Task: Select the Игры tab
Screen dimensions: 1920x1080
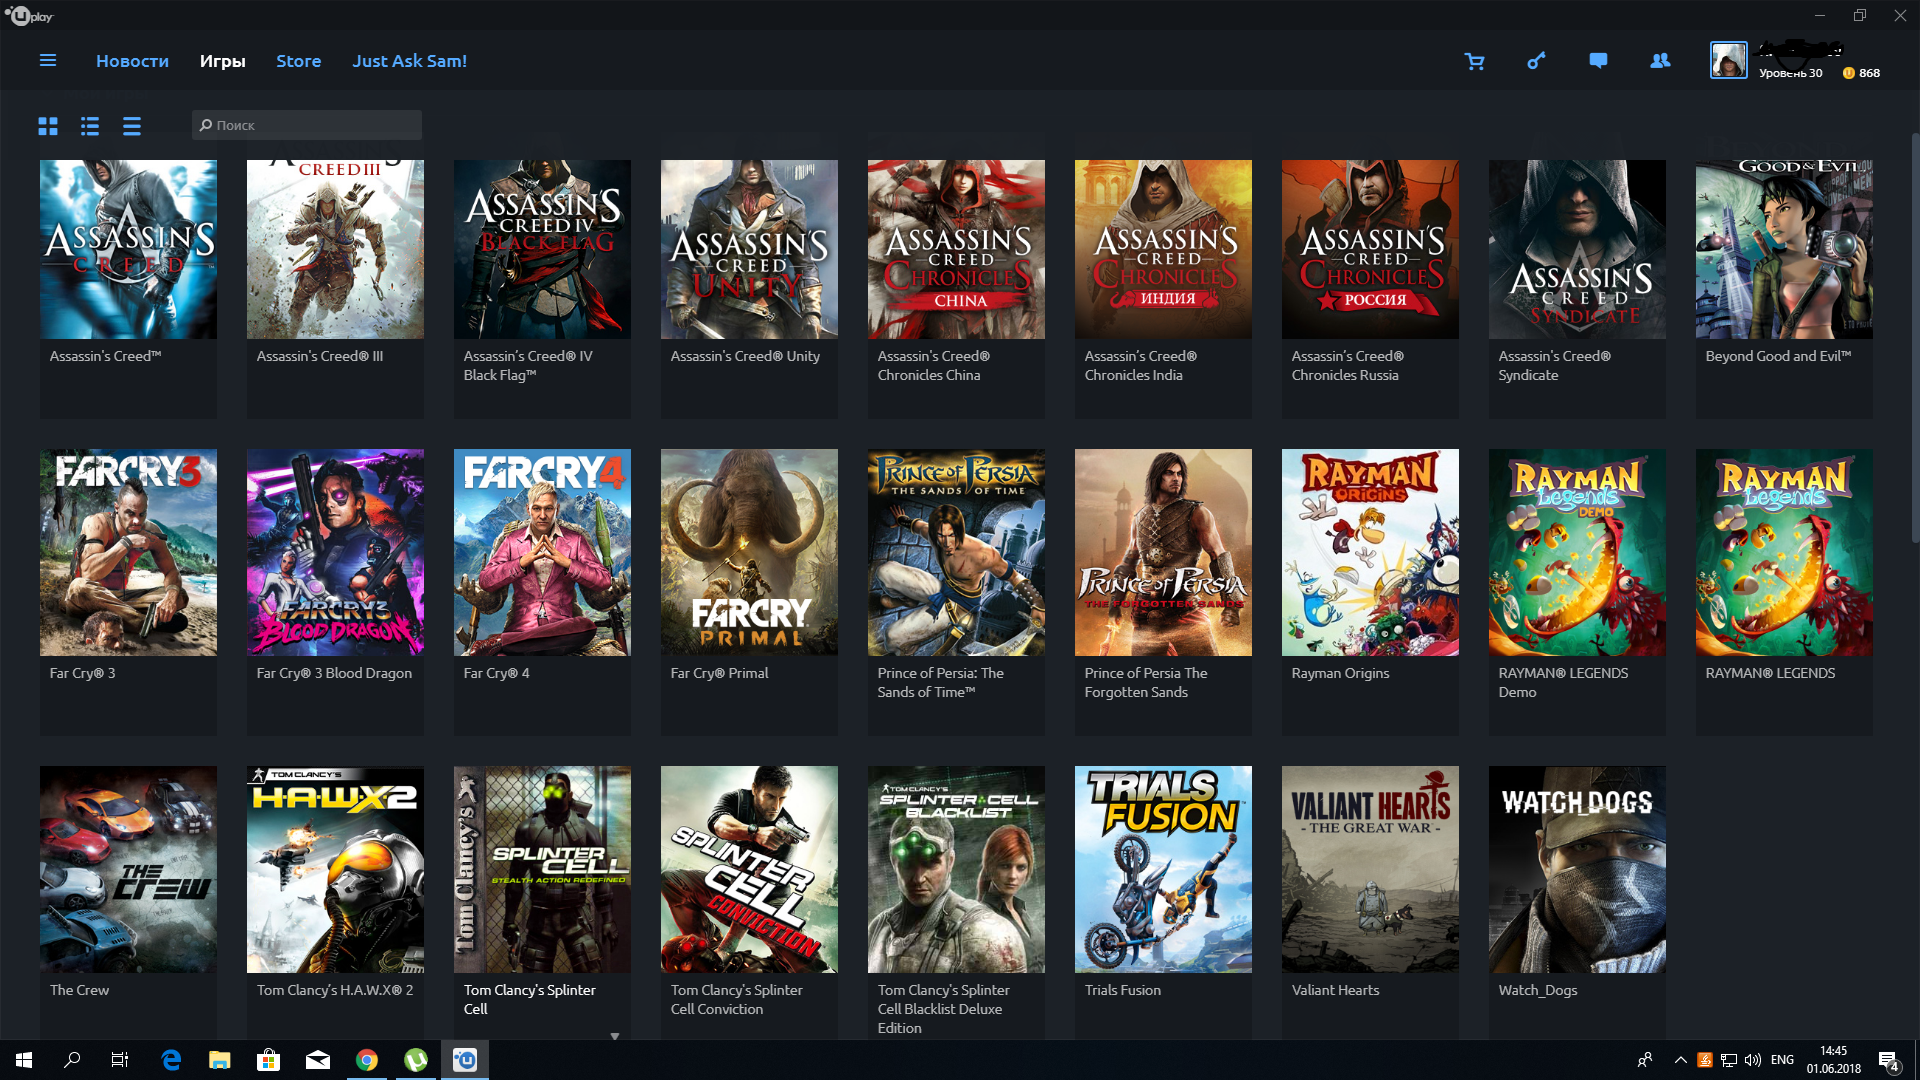Action: (x=222, y=61)
